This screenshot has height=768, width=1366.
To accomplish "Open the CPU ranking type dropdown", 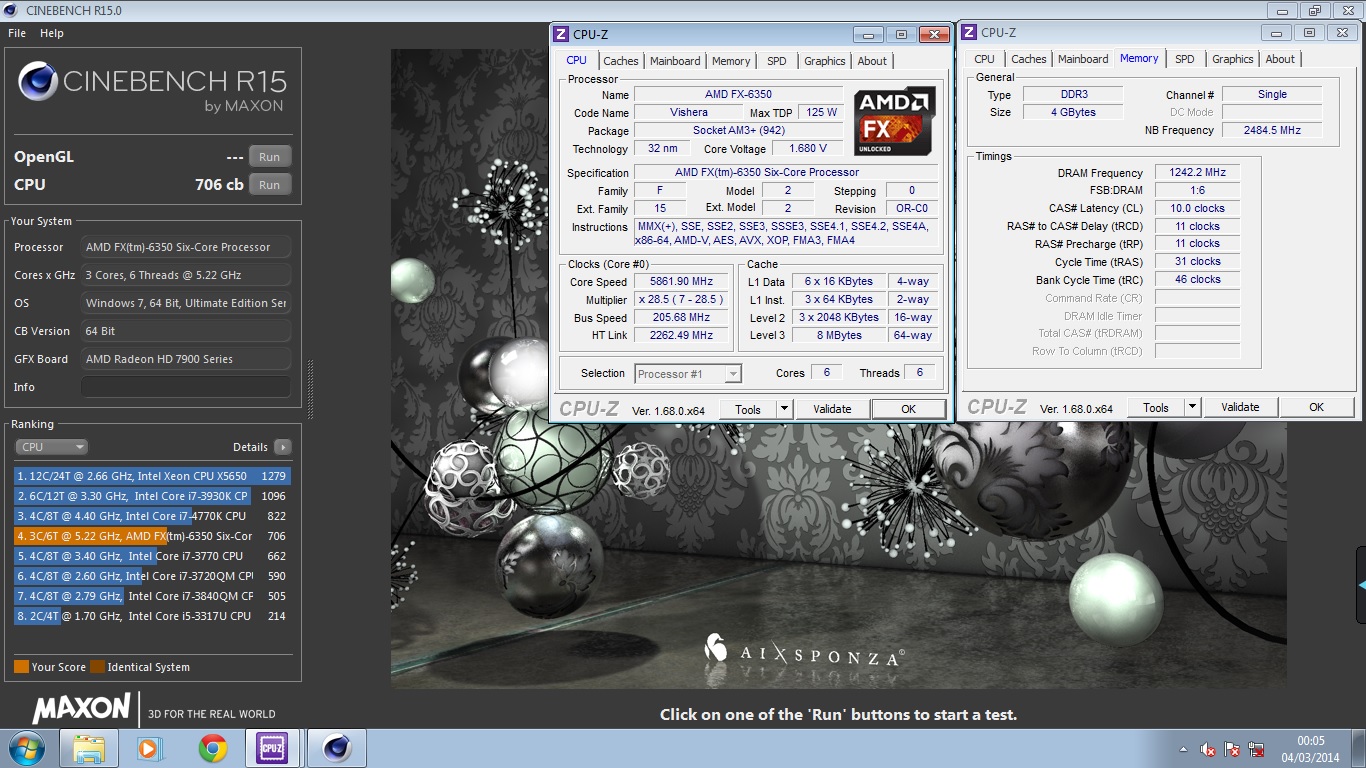I will (51, 447).
